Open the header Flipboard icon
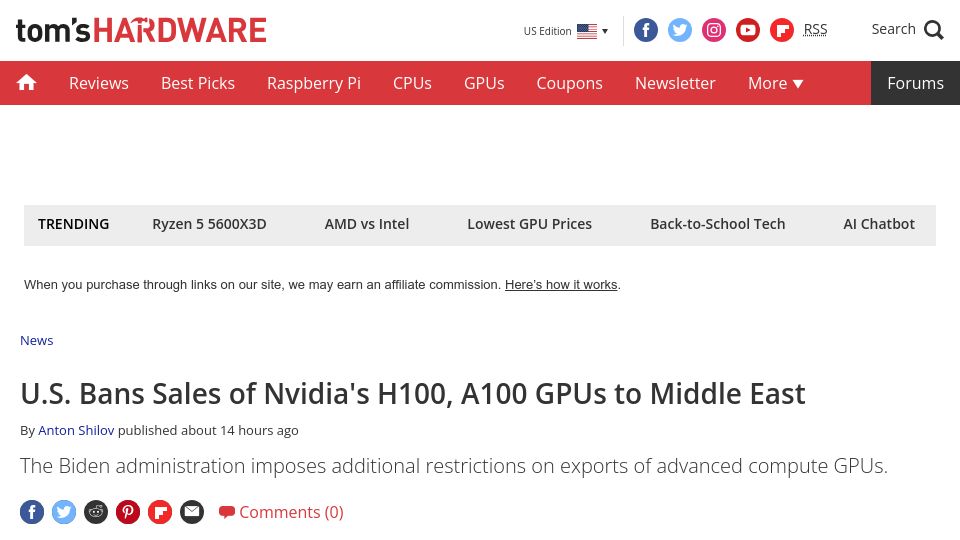The height and width of the screenshot is (540, 960). click(782, 30)
